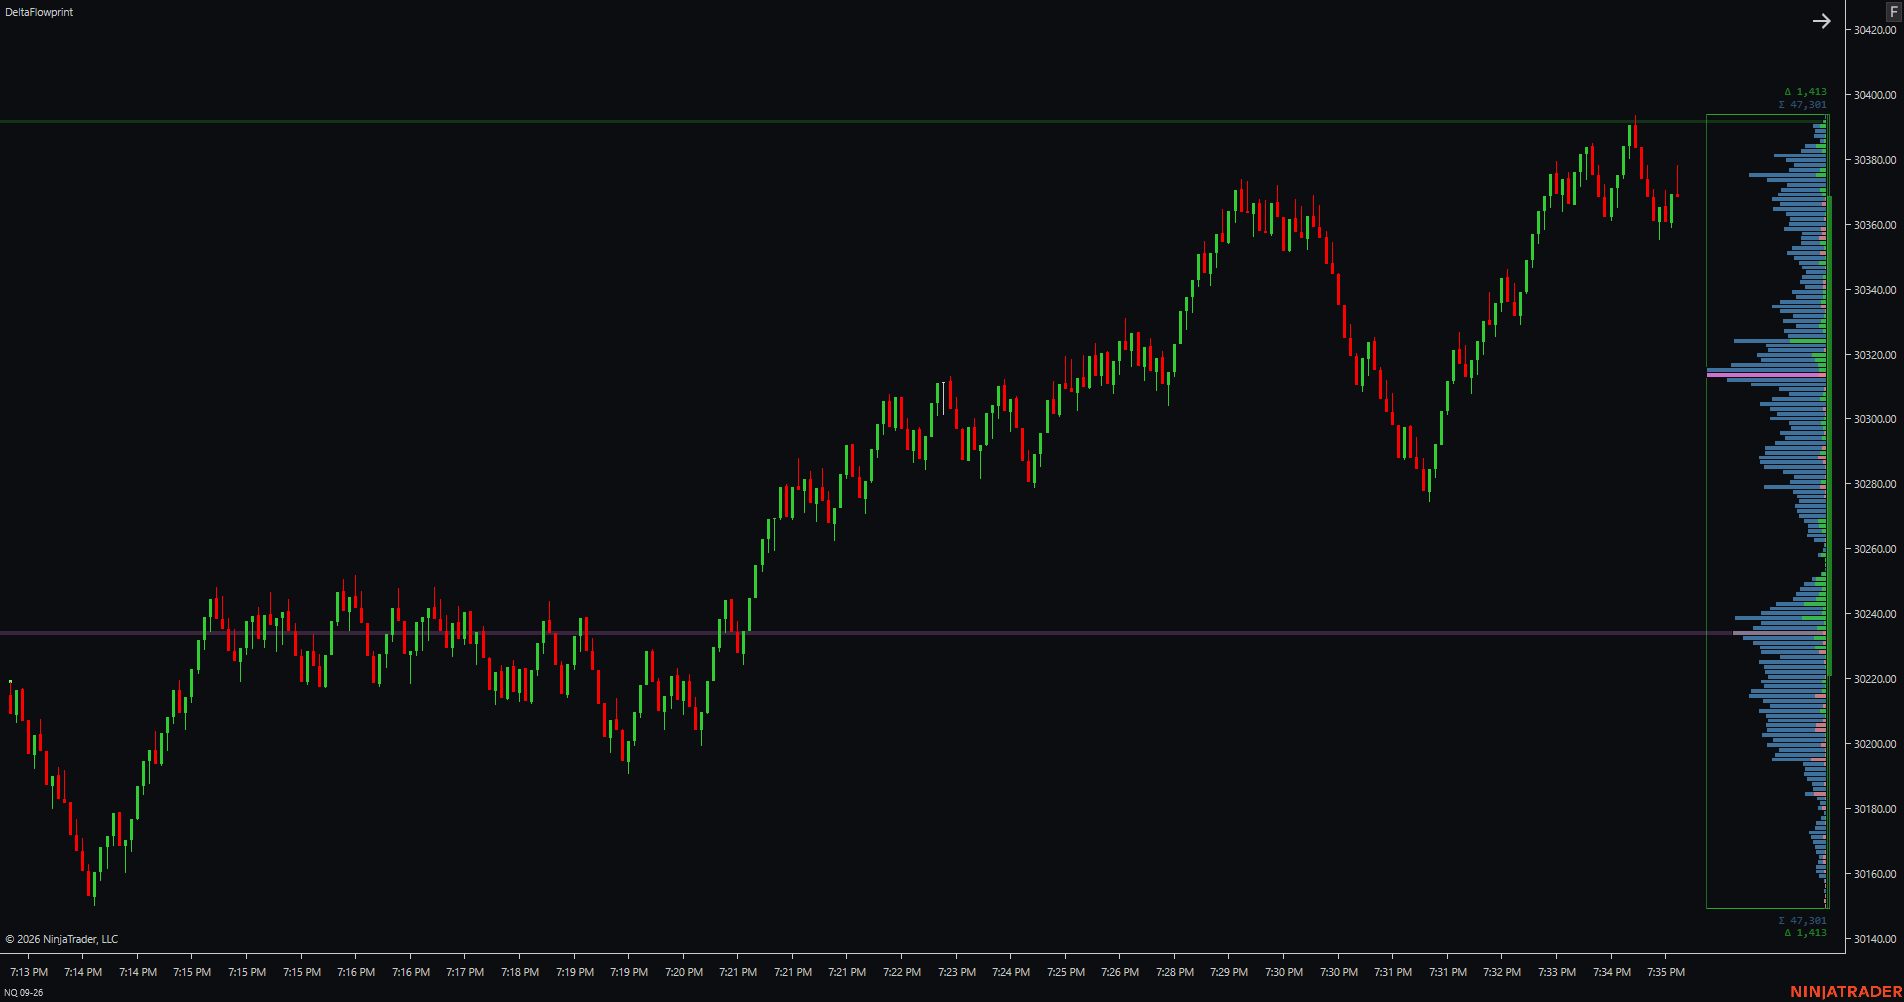Click the blue Σ 47,301 label above the profile

click(x=1802, y=104)
